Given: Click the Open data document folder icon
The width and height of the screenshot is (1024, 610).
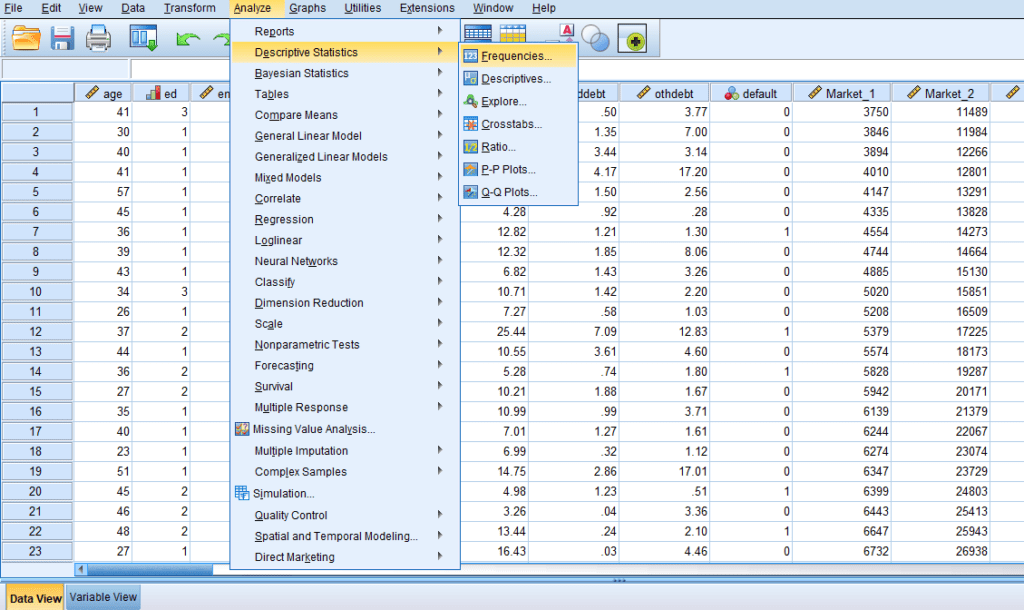Looking at the screenshot, I should [26, 39].
